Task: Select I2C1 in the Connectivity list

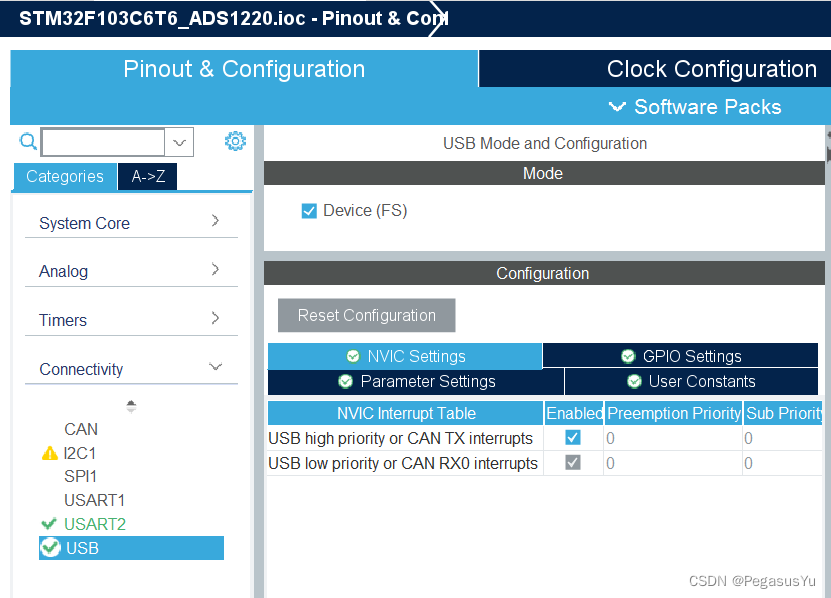Action: tap(79, 453)
